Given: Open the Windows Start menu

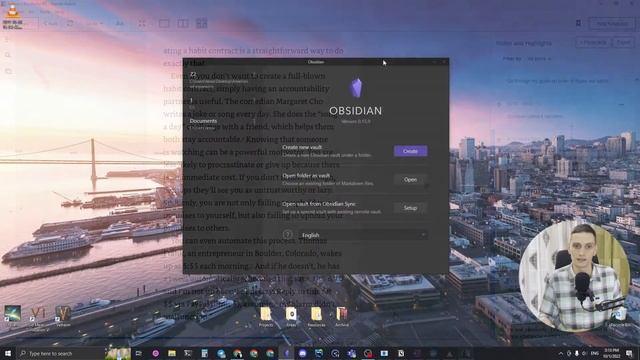Looking at the screenshot, I should pyautogui.click(x=7, y=353).
